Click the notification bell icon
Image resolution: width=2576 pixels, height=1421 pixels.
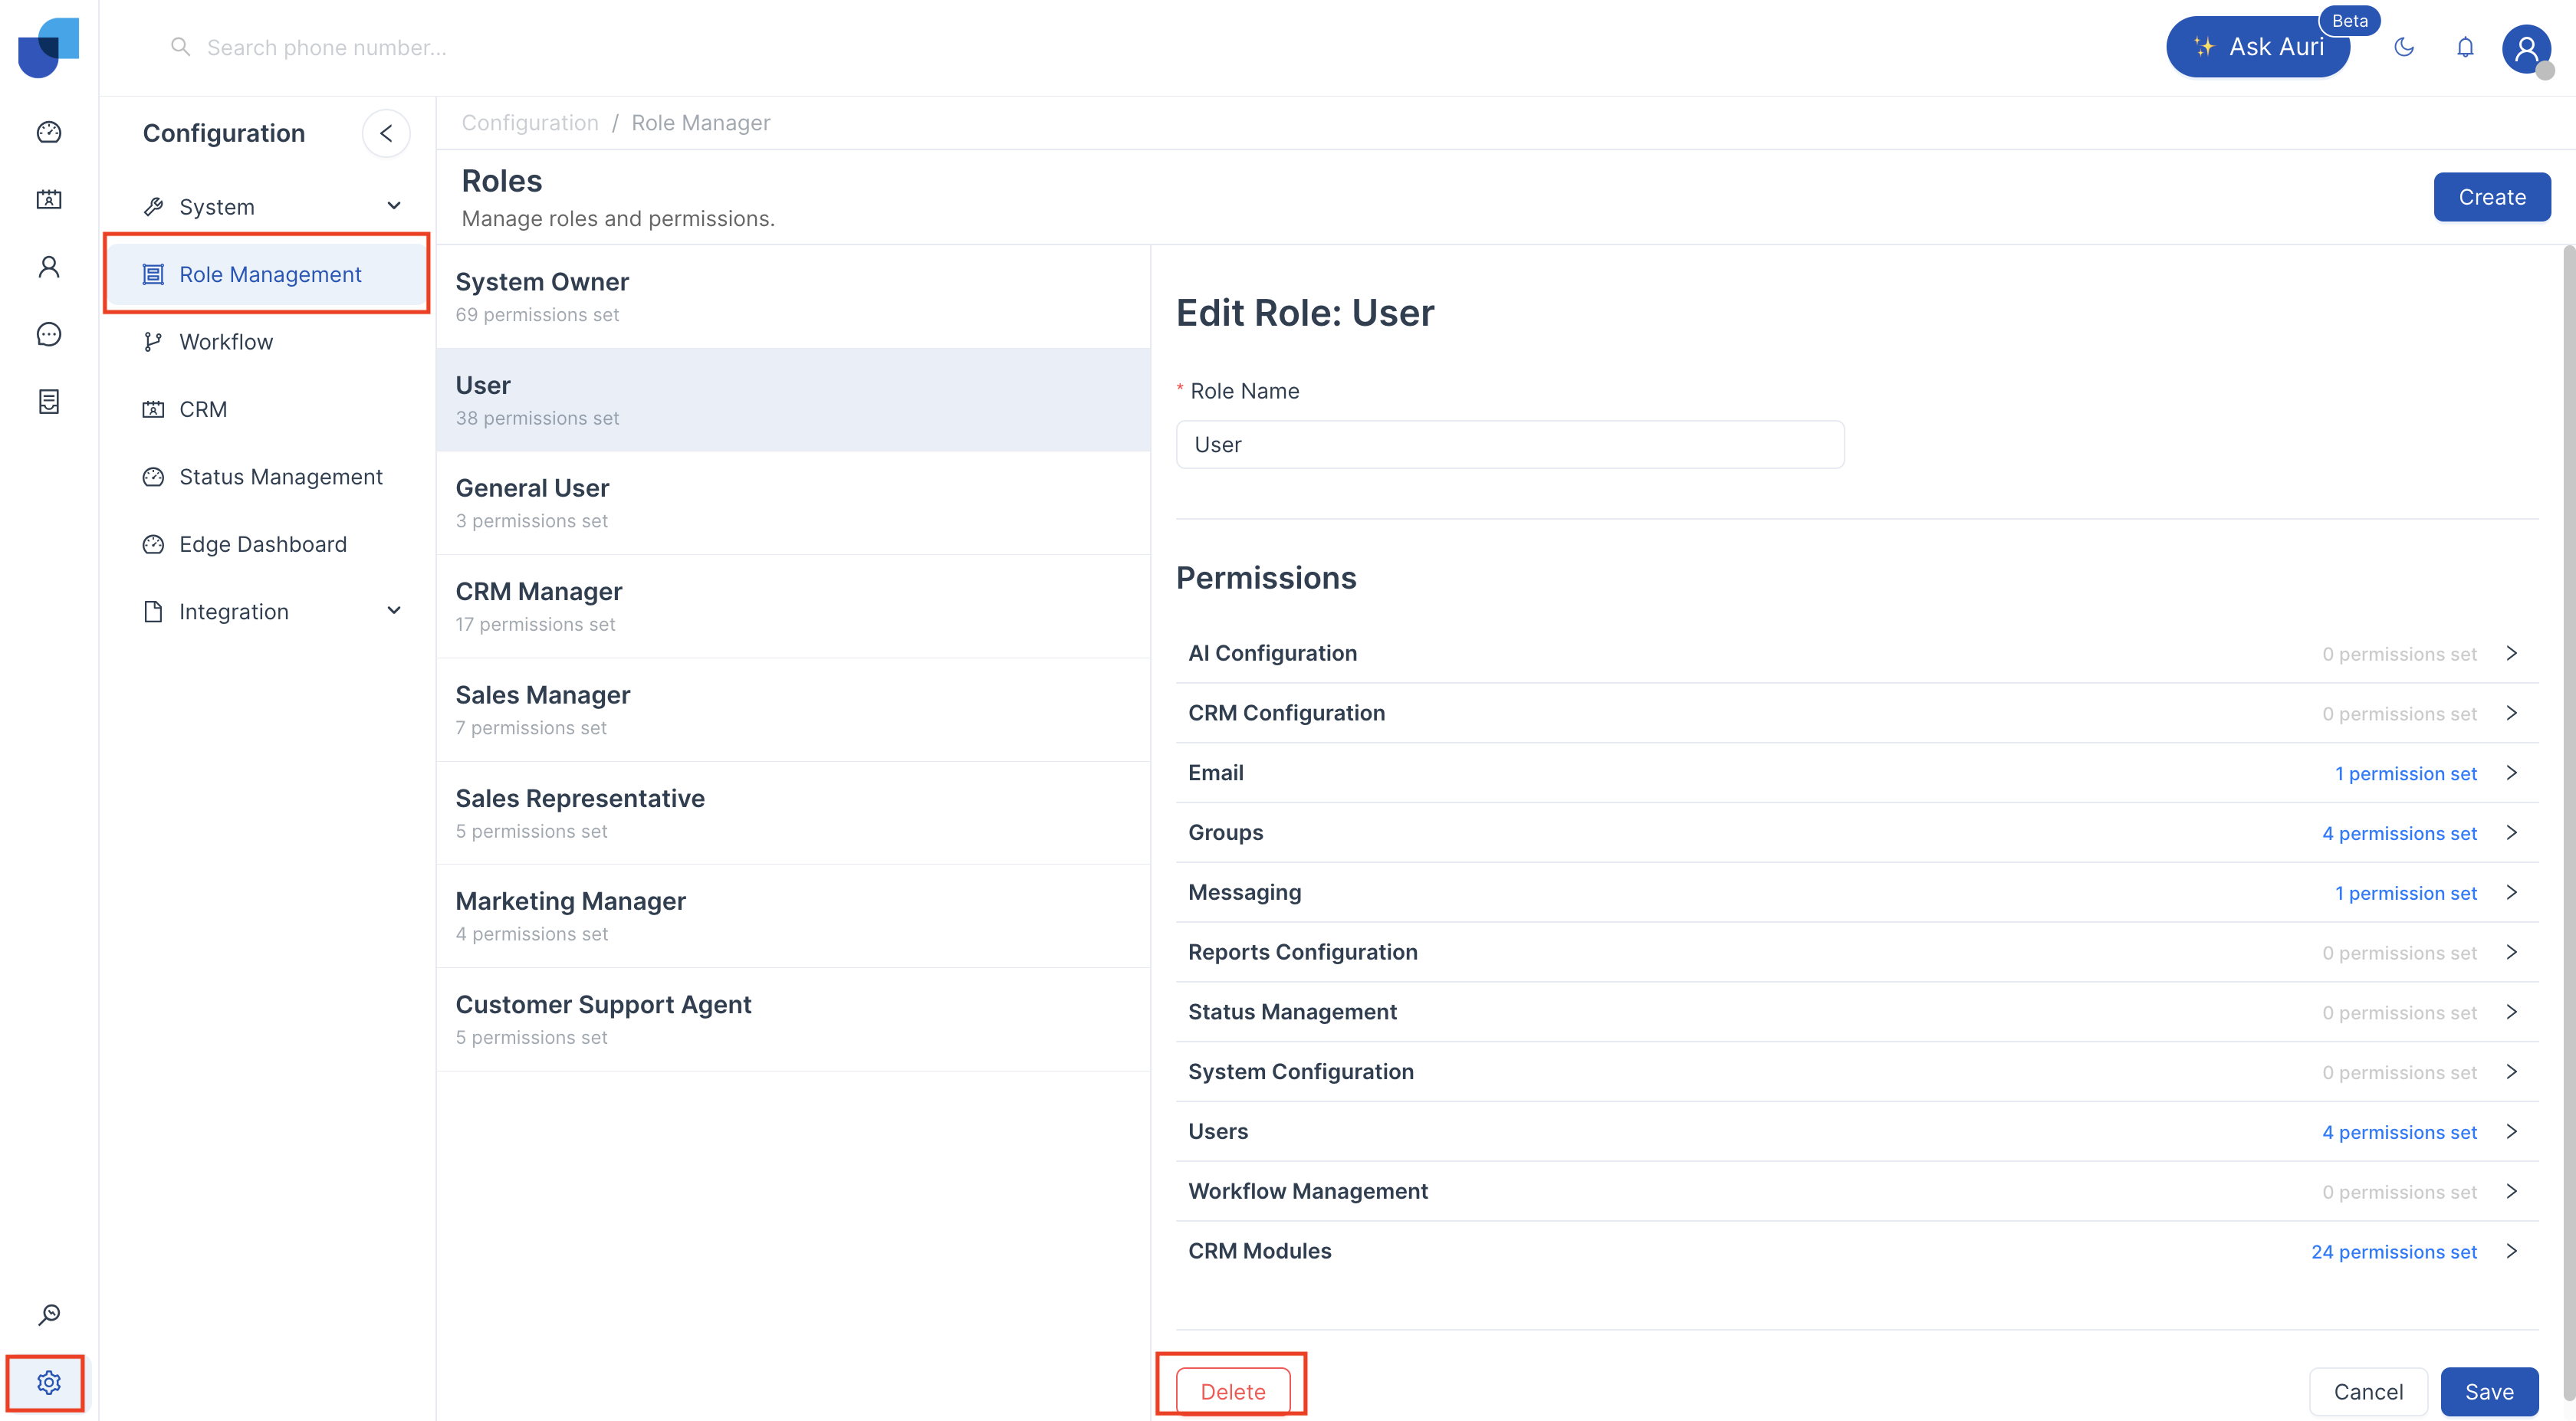coord(2465,47)
